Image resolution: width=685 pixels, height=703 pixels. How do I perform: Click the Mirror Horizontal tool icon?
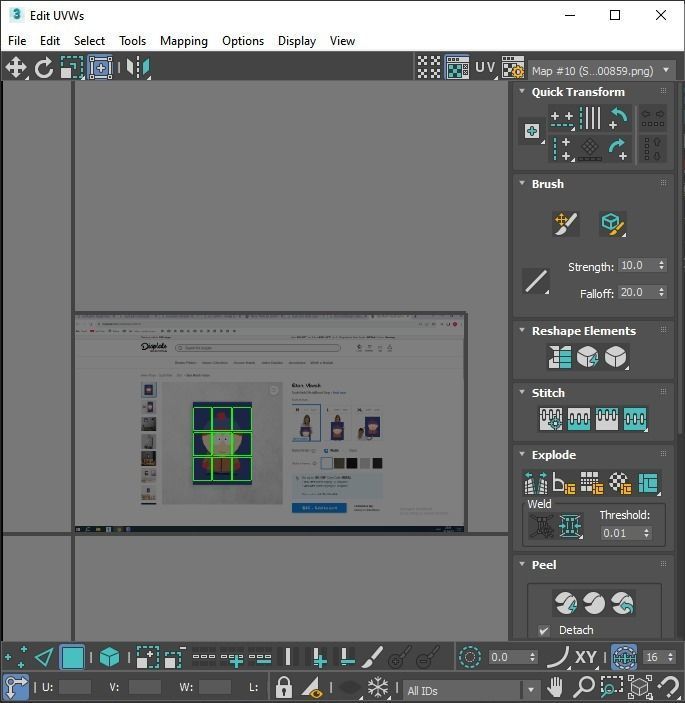[138, 68]
